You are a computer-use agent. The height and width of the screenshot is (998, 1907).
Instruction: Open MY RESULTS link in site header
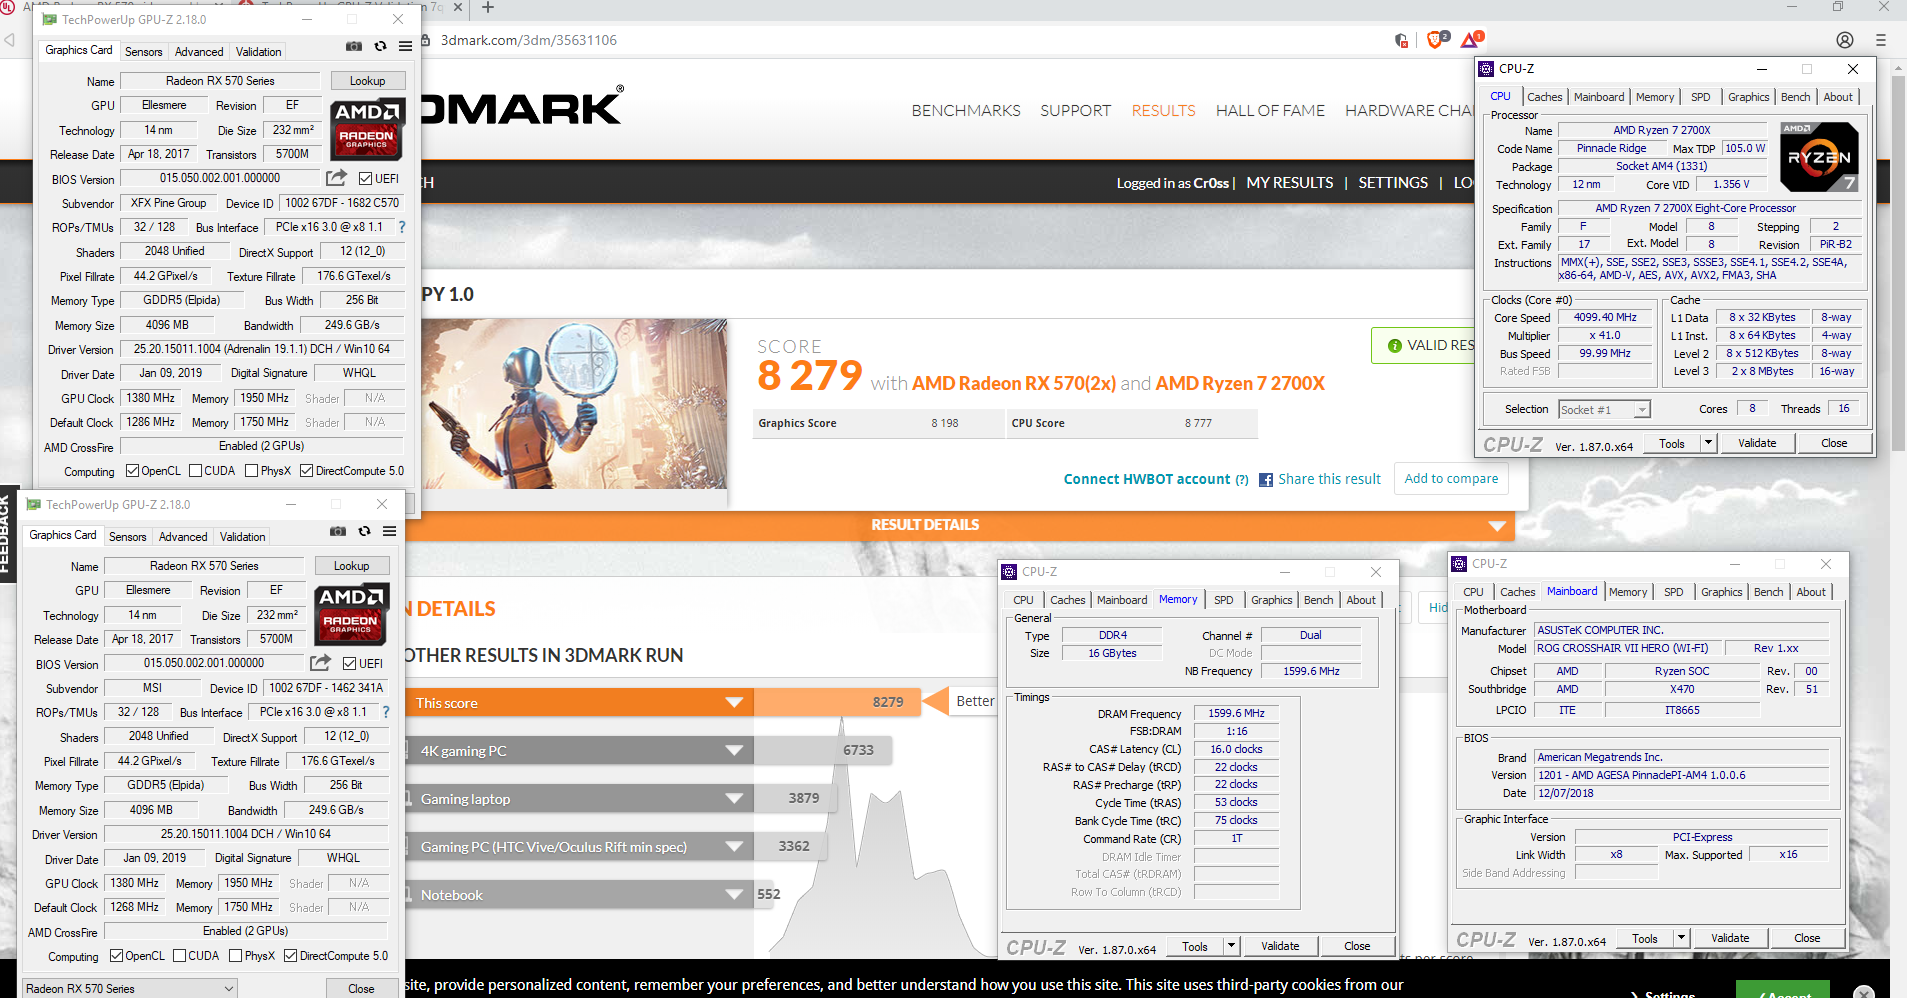pos(1289,183)
